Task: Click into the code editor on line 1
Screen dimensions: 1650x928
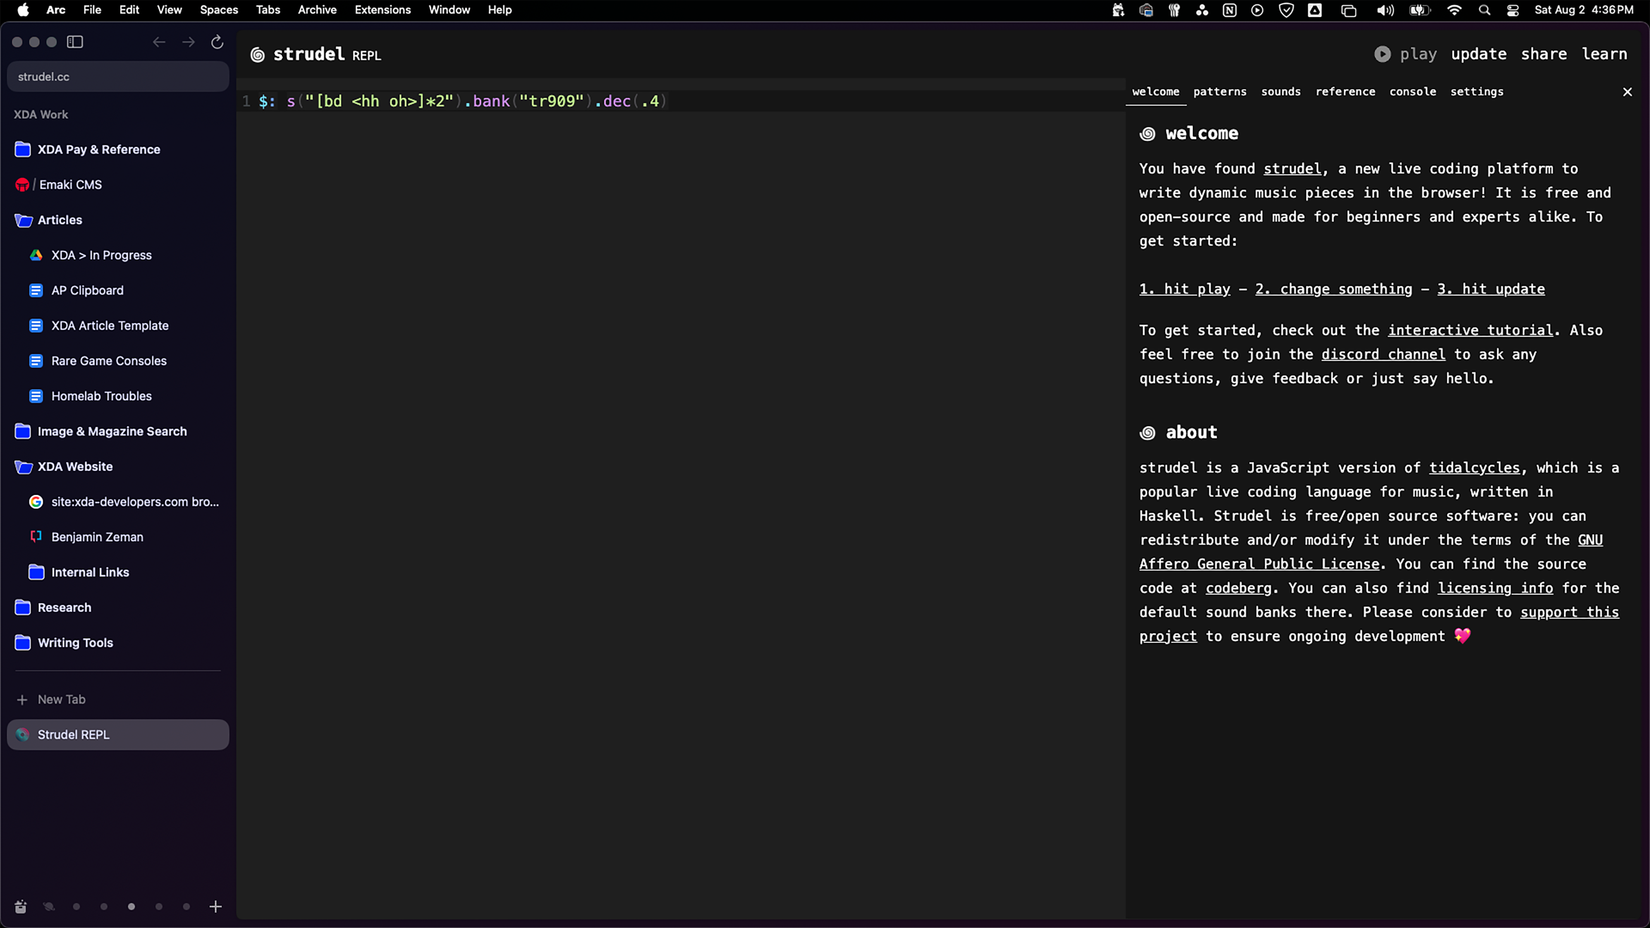Action: (680, 101)
